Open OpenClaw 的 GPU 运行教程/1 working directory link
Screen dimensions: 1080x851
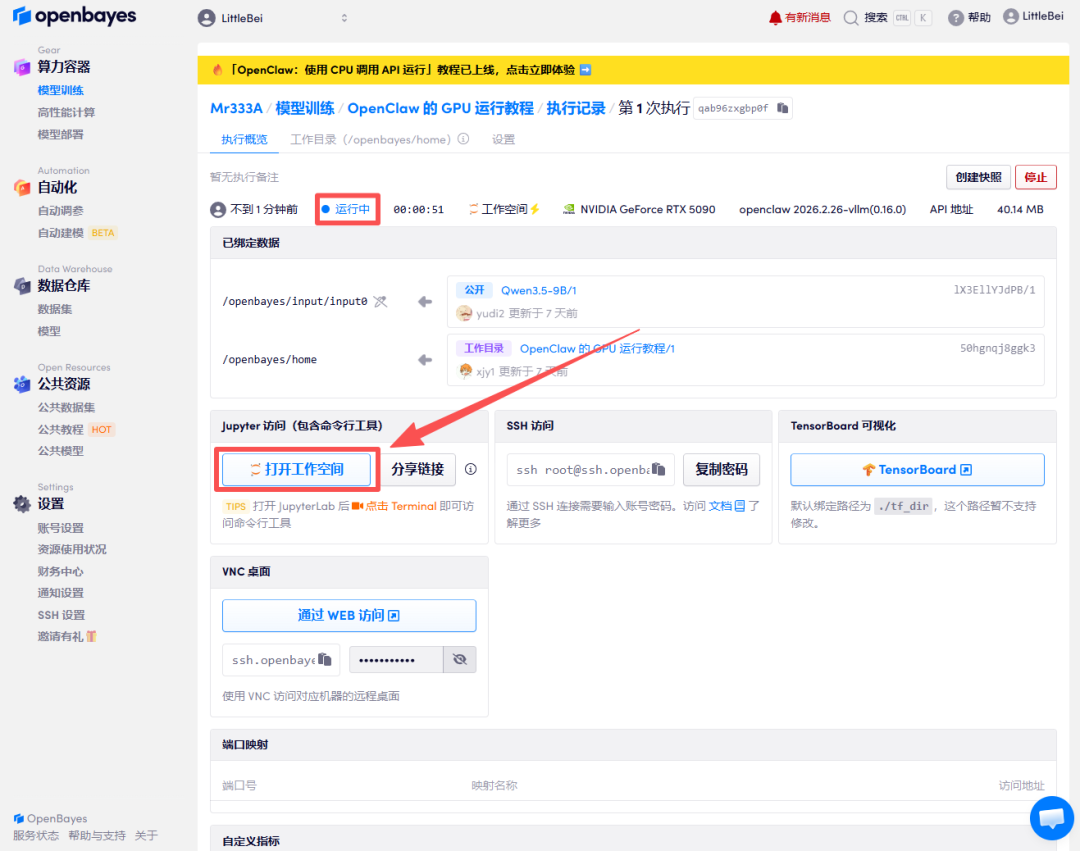[x=597, y=348]
